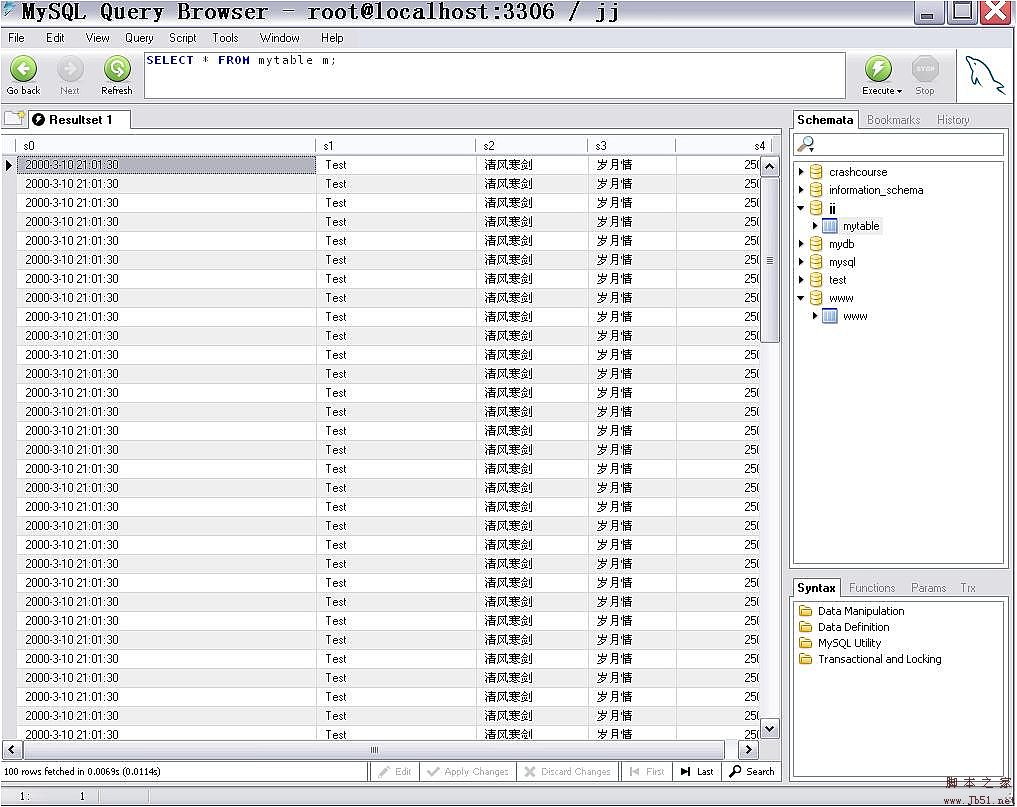Jump to Last row button
Viewport: 1017px width, 807px height.
pos(697,771)
